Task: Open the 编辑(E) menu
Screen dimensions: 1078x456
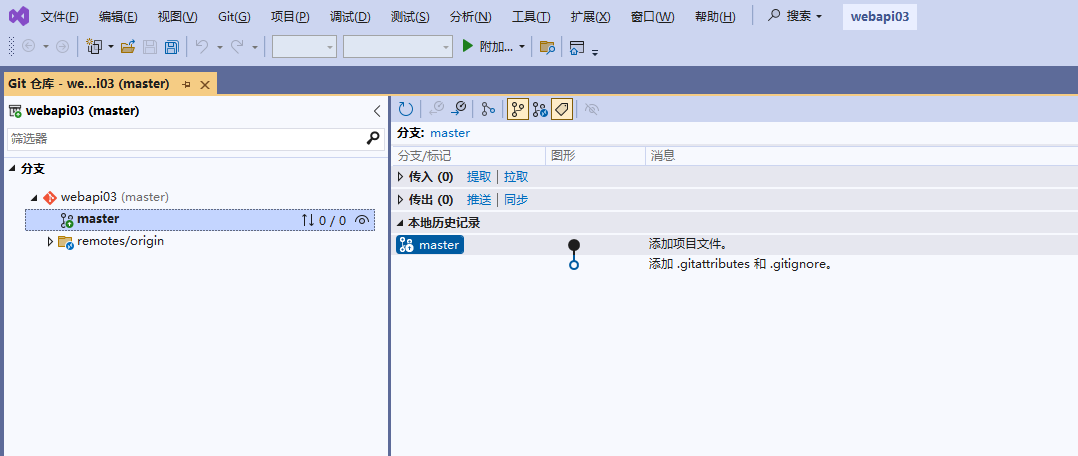Action: click(x=118, y=17)
